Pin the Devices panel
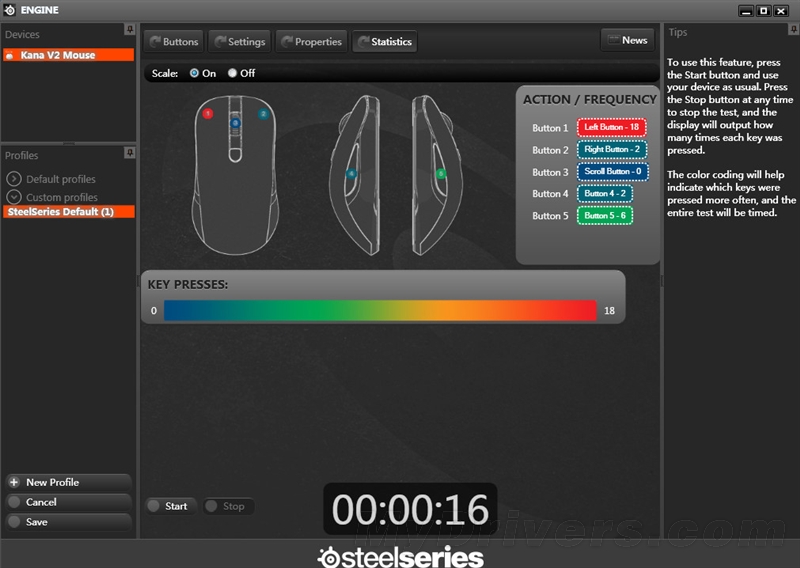Screen dimensions: 800x568 click(x=130, y=30)
